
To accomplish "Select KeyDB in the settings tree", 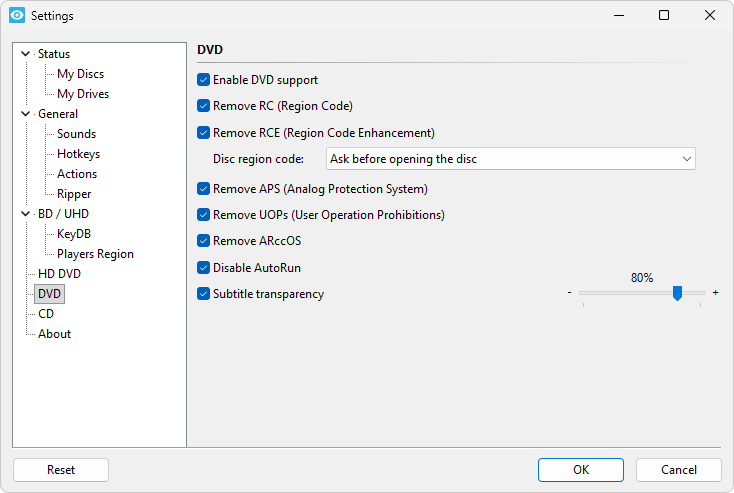I will tap(75, 234).
